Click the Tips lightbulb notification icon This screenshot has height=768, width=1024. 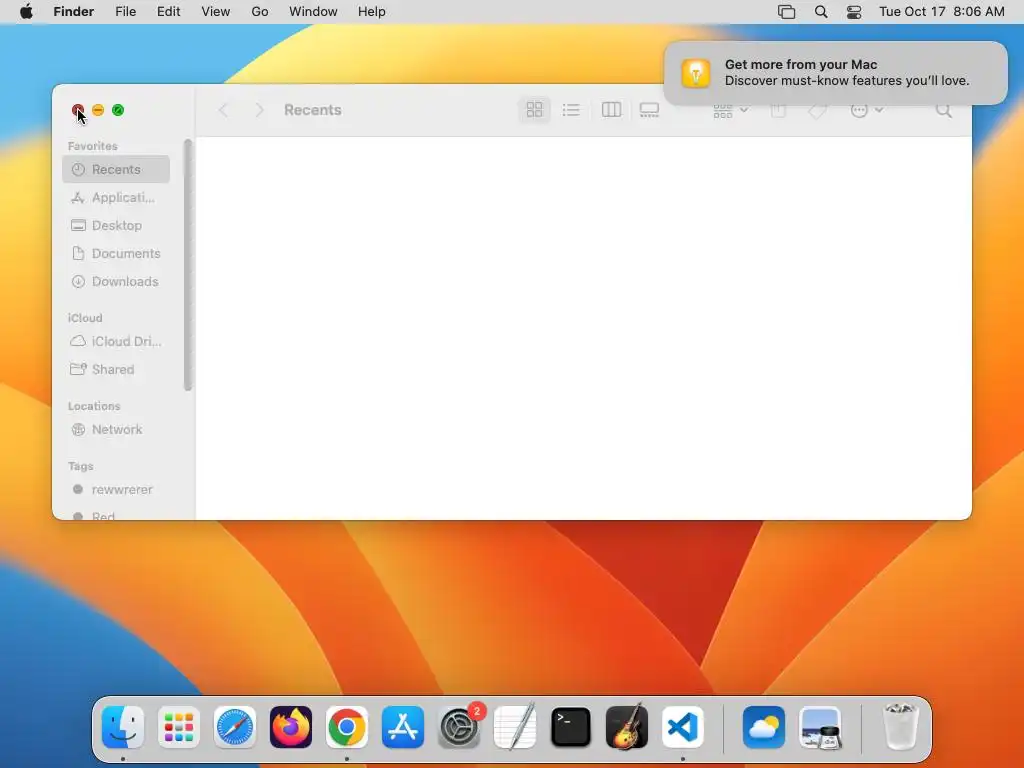696,72
